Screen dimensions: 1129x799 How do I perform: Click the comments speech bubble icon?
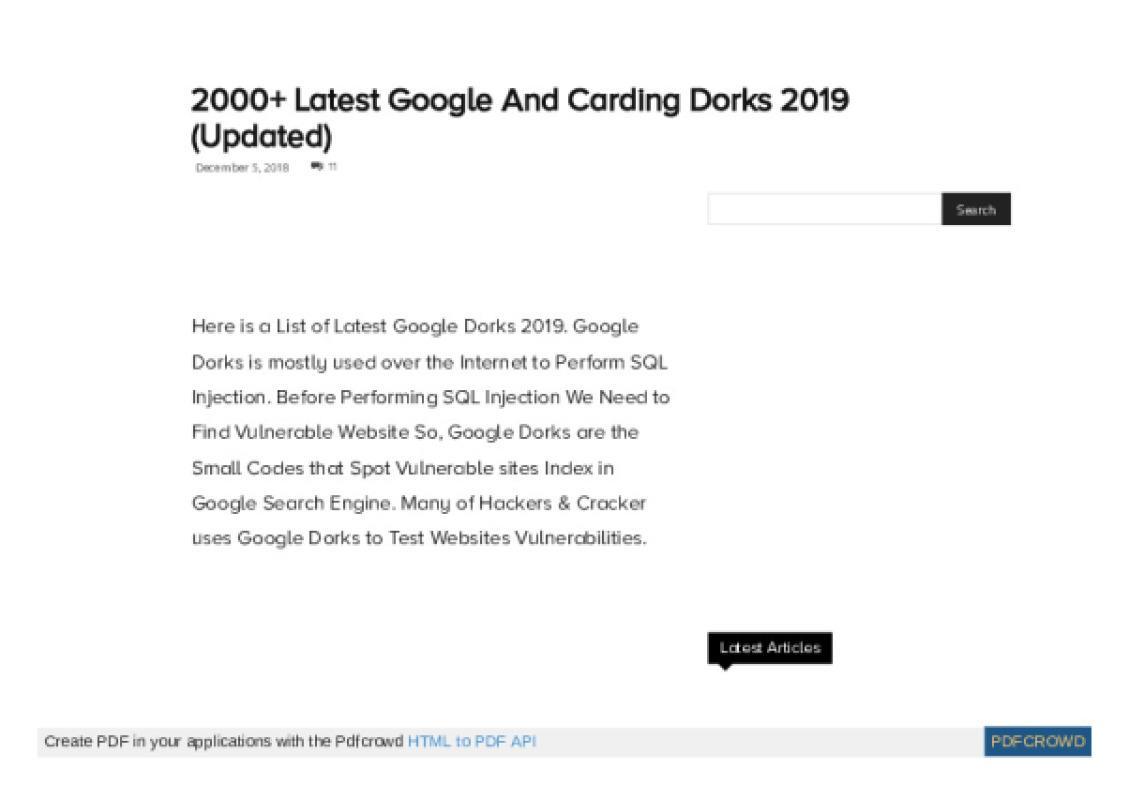click(317, 166)
